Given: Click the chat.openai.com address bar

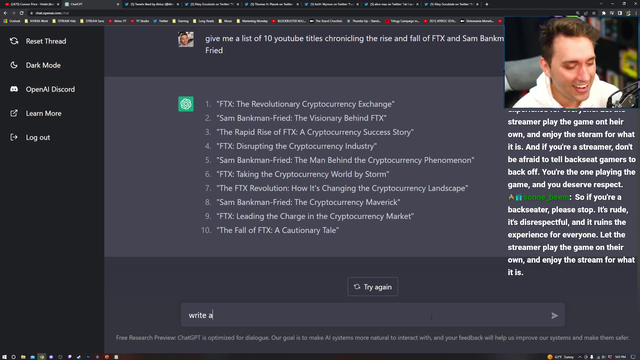Looking at the screenshot, I should pyautogui.click(x=300, y=13).
